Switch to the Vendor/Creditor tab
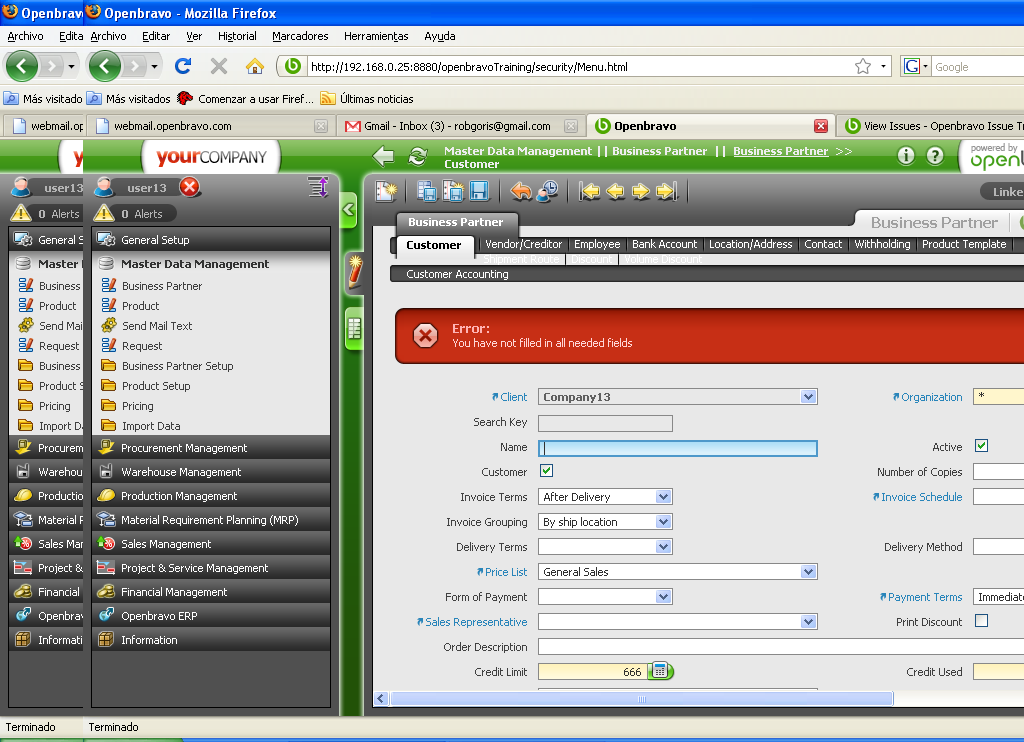 [523, 244]
